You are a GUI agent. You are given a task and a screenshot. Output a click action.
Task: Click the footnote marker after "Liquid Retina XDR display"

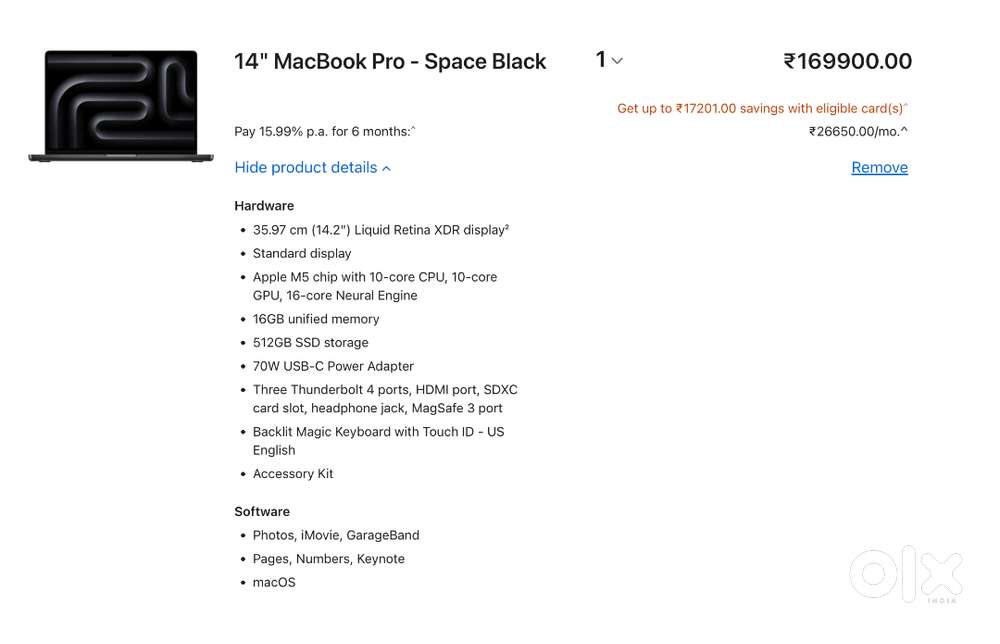509,226
